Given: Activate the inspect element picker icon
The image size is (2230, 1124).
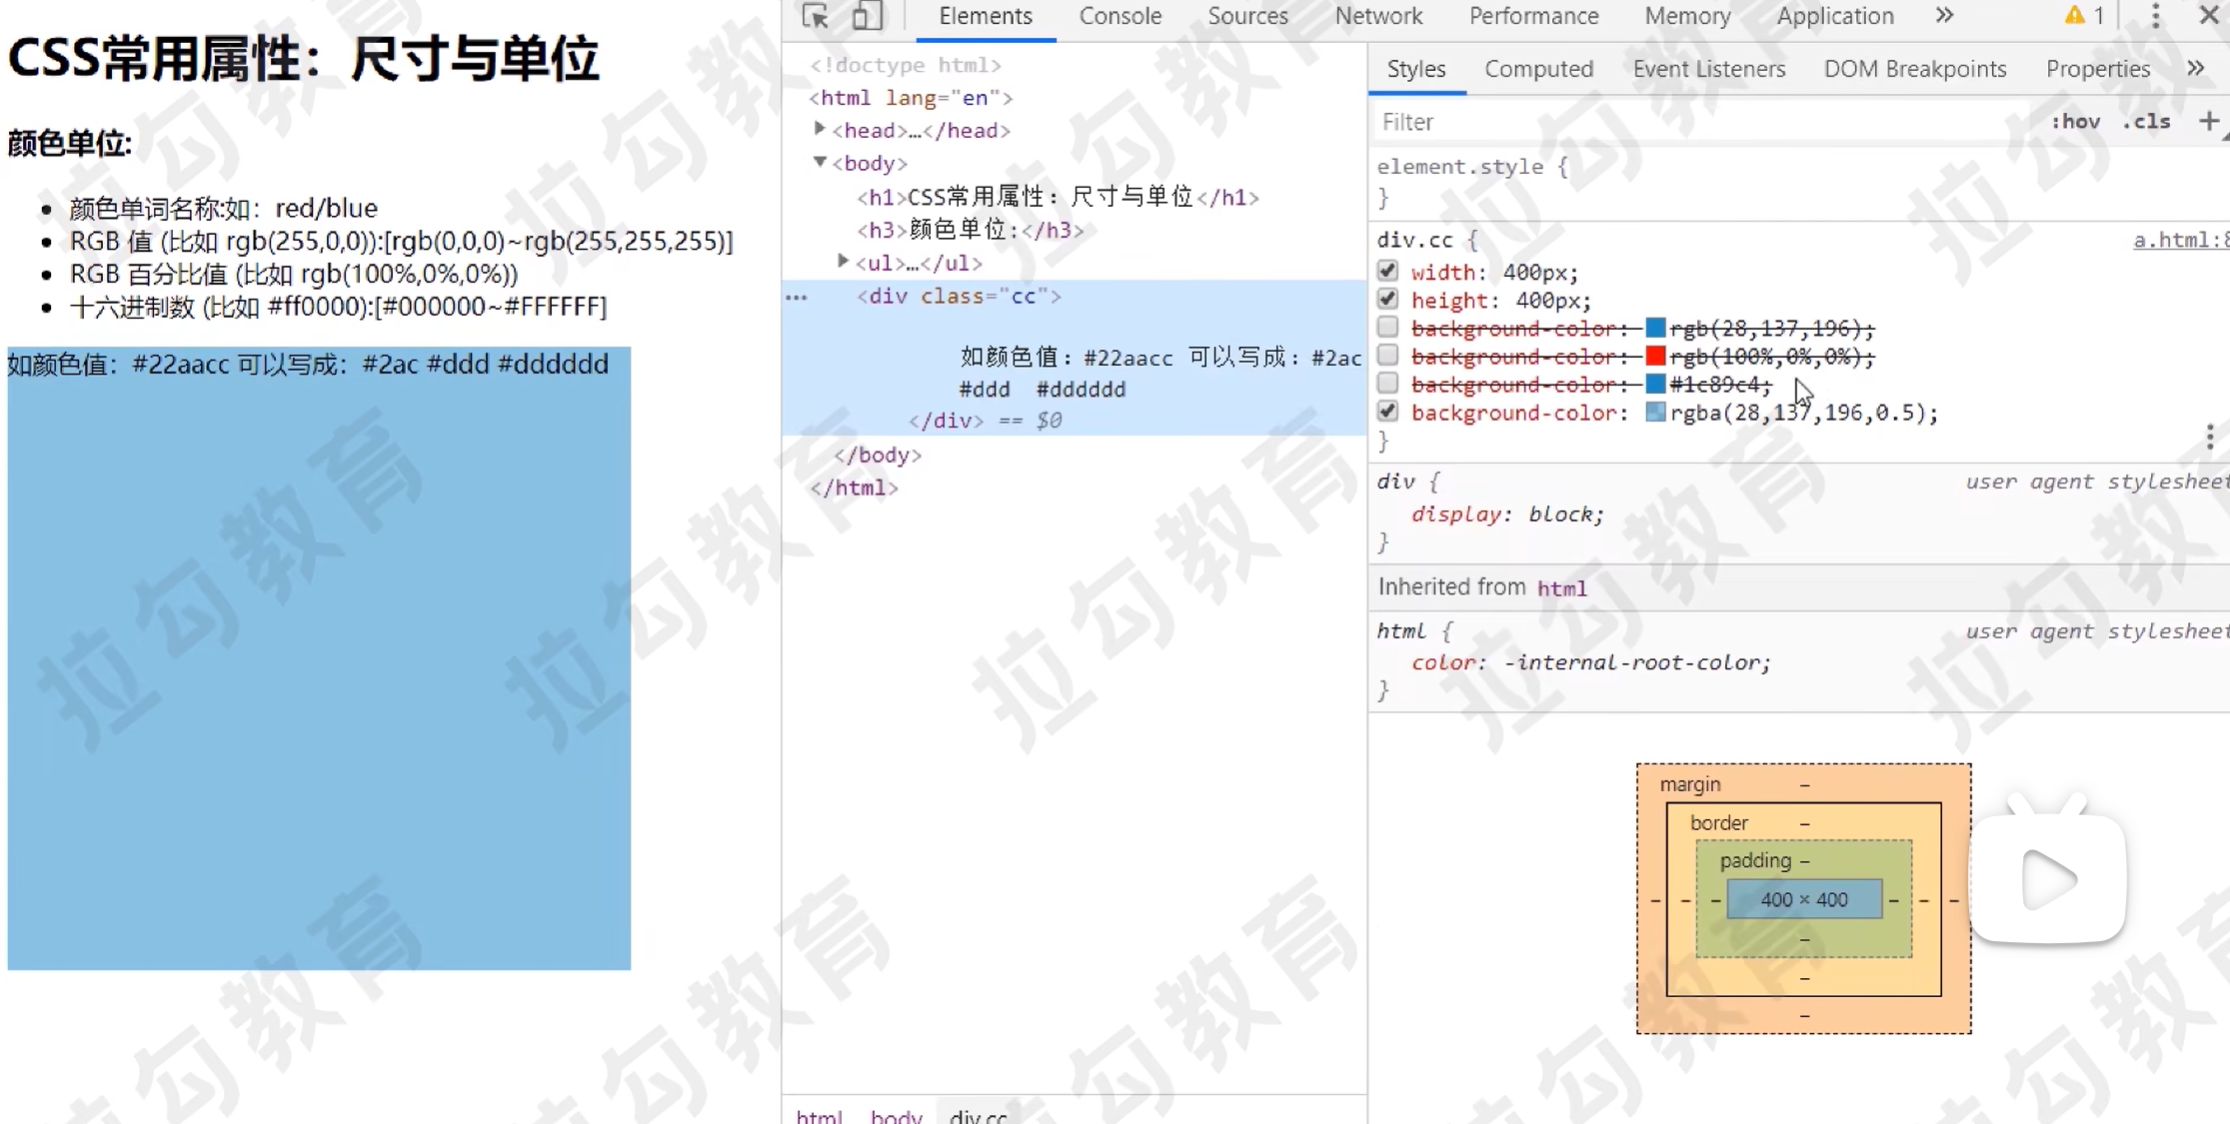Looking at the screenshot, I should [815, 16].
